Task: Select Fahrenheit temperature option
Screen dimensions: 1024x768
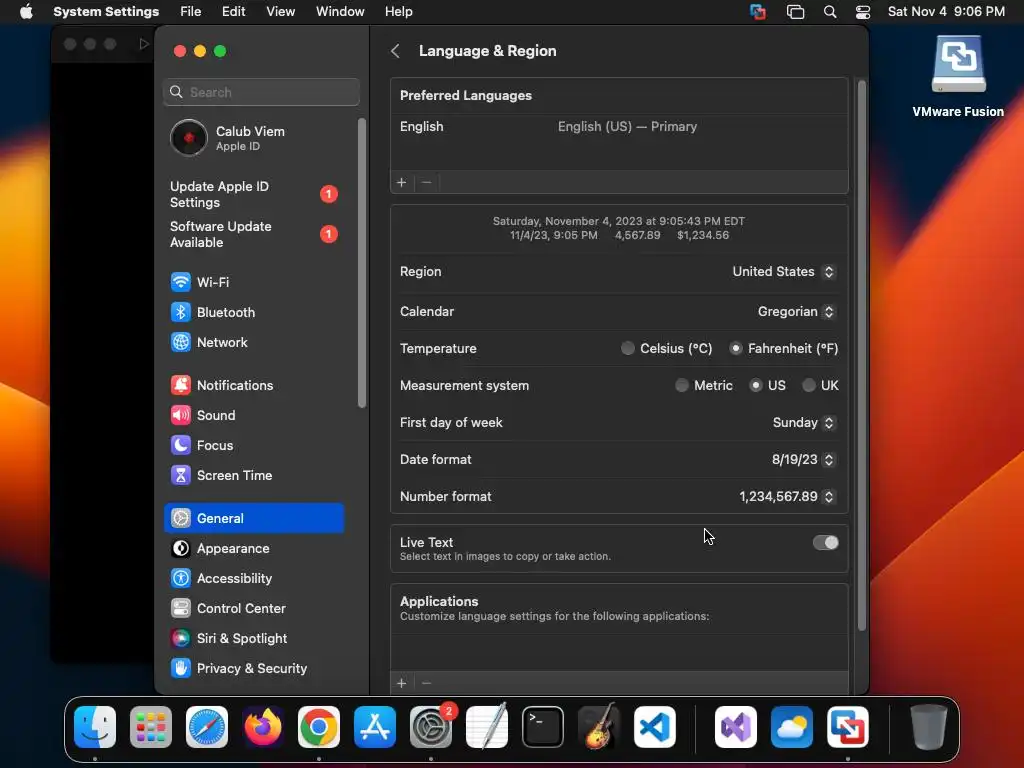Action: (735, 348)
